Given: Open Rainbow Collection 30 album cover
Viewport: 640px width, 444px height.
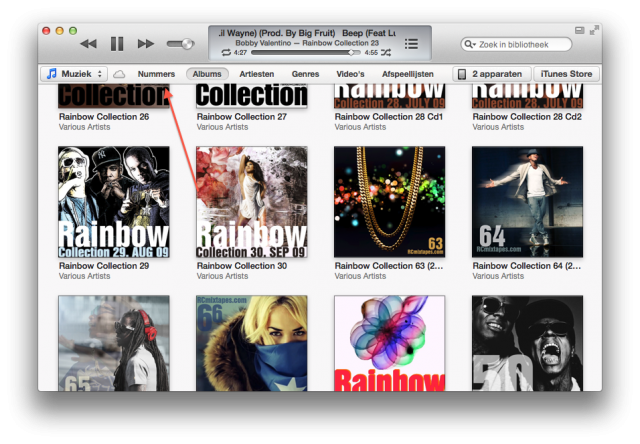Looking at the screenshot, I should click(x=251, y=202).
